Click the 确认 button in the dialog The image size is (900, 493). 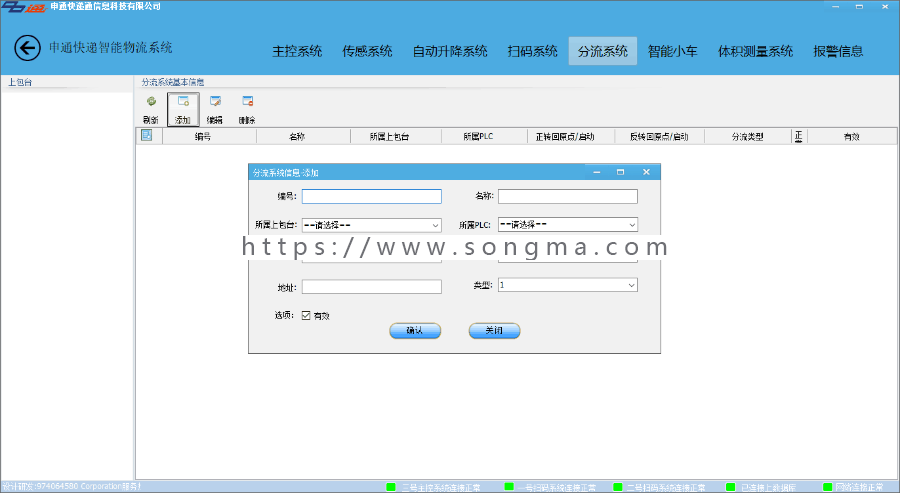415,331
